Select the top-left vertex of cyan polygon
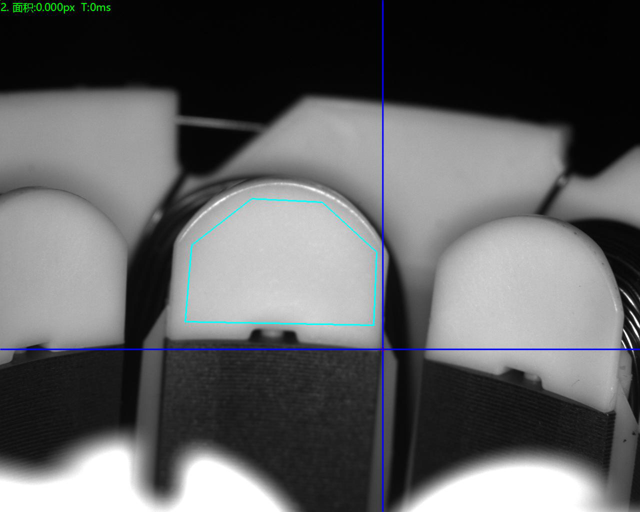The width and height of the screenshot is (640, 512). point(251,199)
